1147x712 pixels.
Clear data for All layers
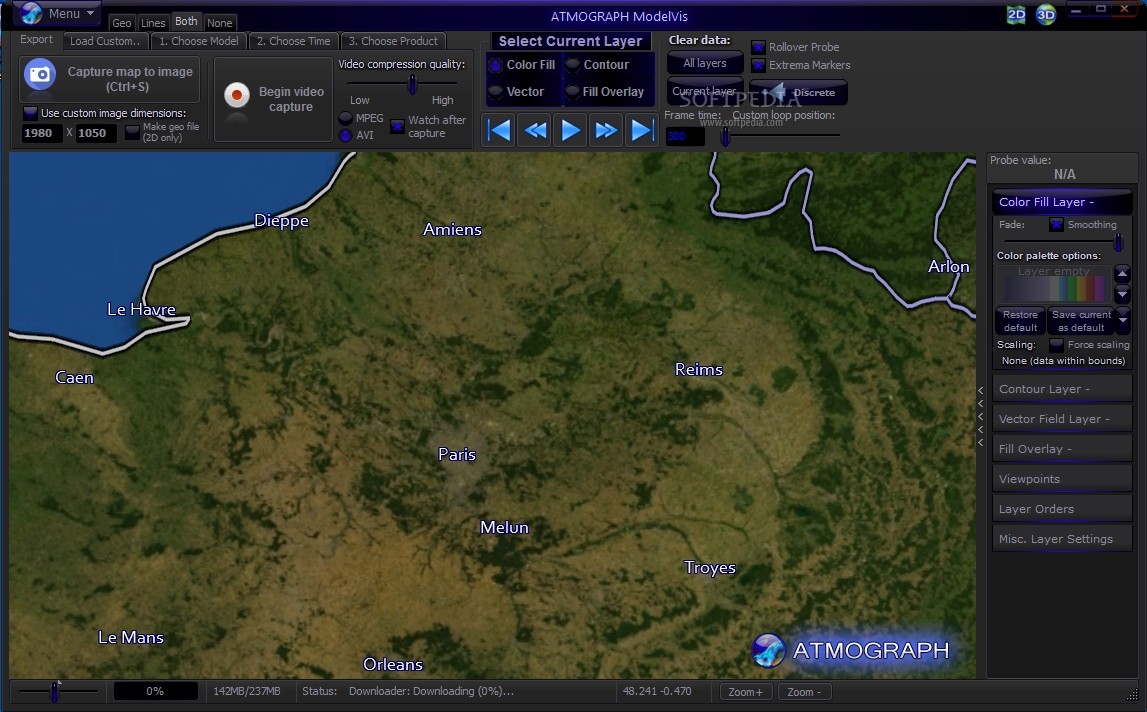pos(704,64)
